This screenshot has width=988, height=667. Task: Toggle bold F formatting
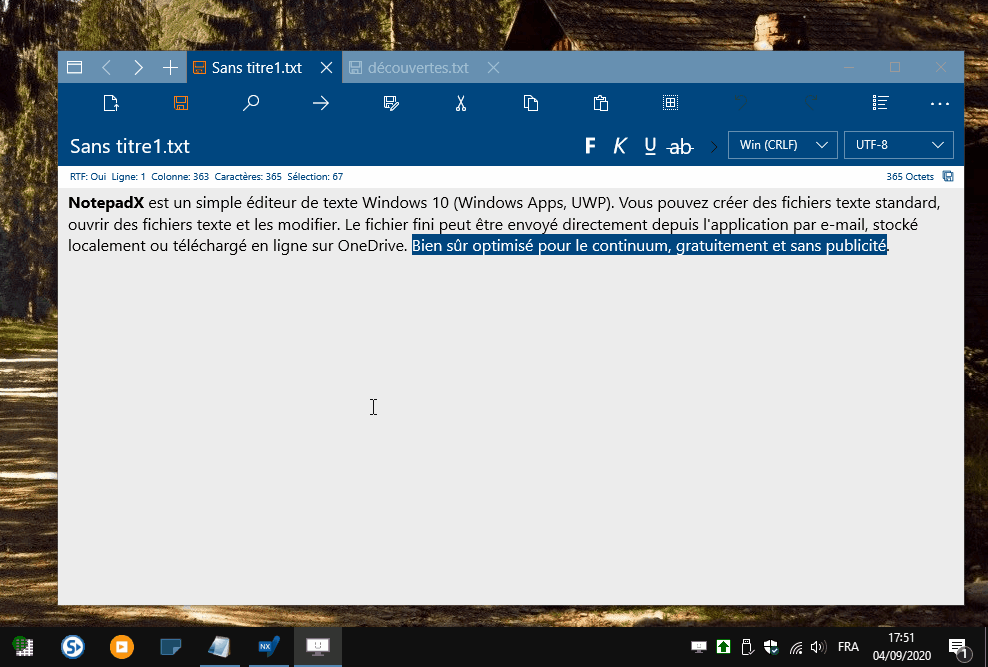[x=590, y=146]
